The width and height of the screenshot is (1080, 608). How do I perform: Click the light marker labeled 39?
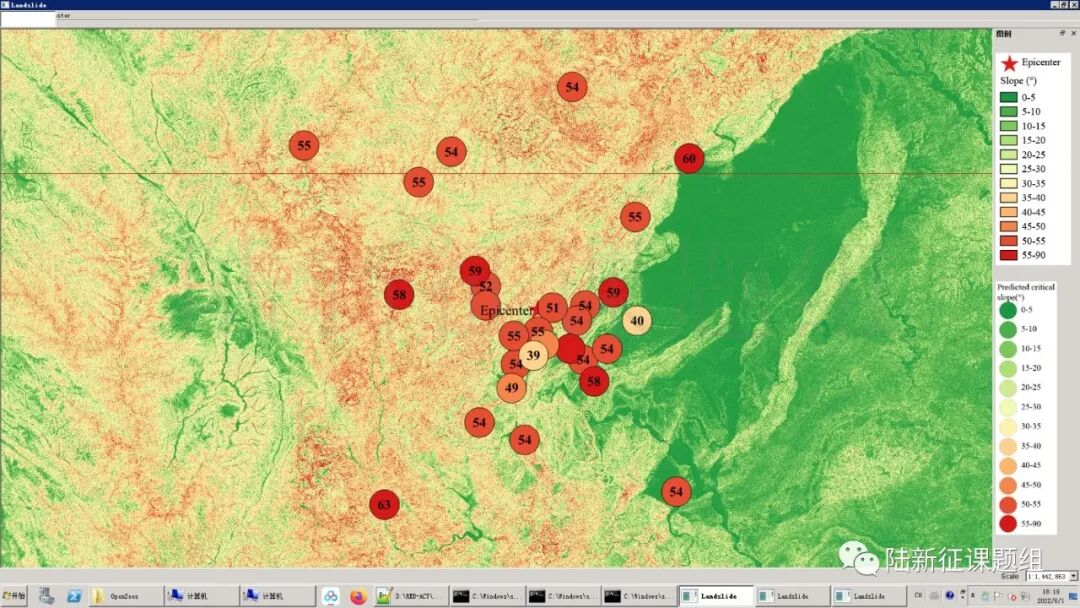[x=533, y=356]
